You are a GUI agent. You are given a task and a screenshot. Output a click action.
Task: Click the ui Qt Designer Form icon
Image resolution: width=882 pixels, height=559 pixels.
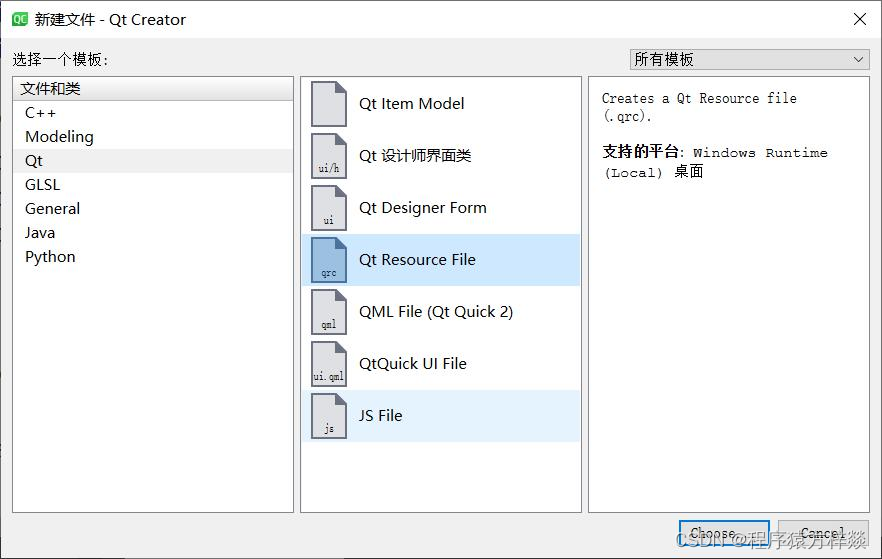click(x=328, y=208)
